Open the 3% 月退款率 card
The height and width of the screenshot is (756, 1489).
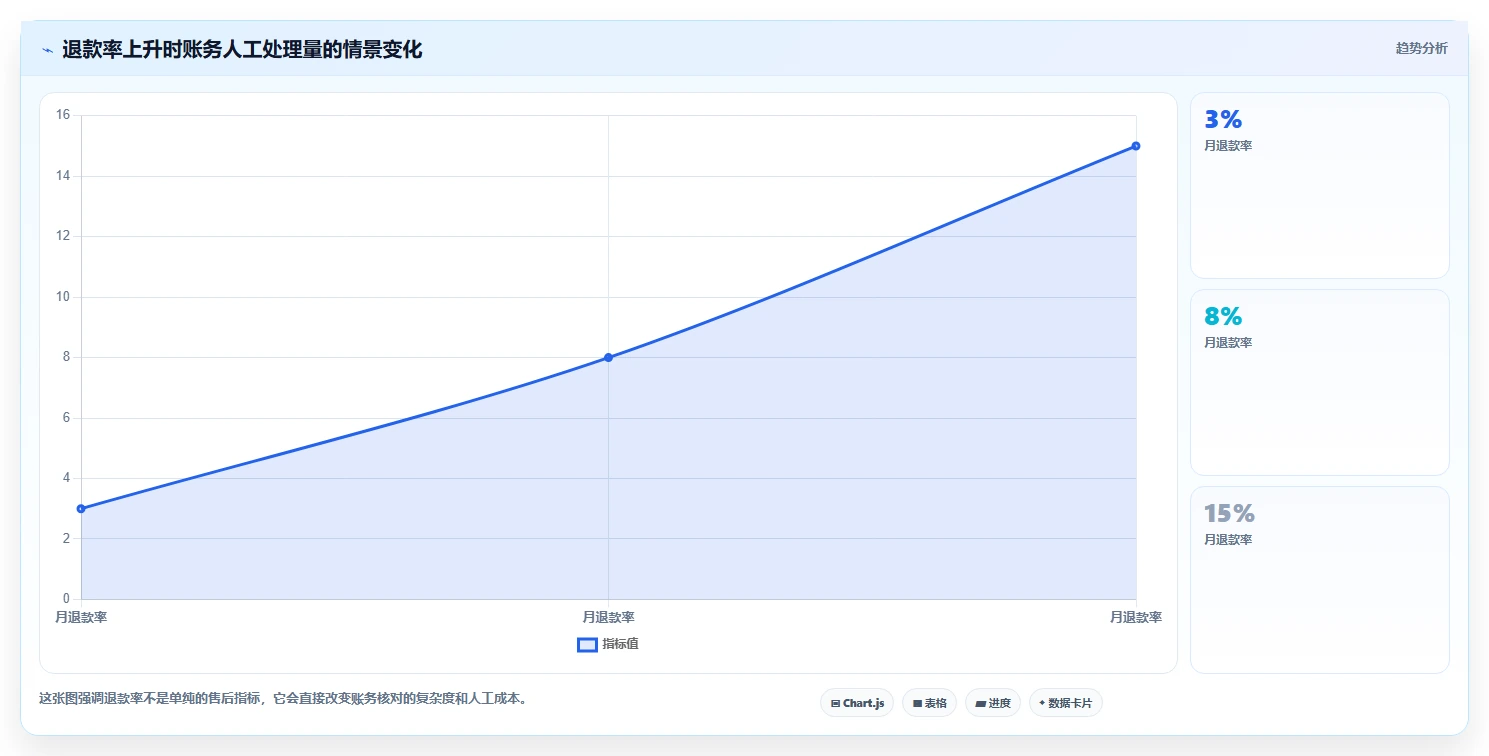point(1319,185)
